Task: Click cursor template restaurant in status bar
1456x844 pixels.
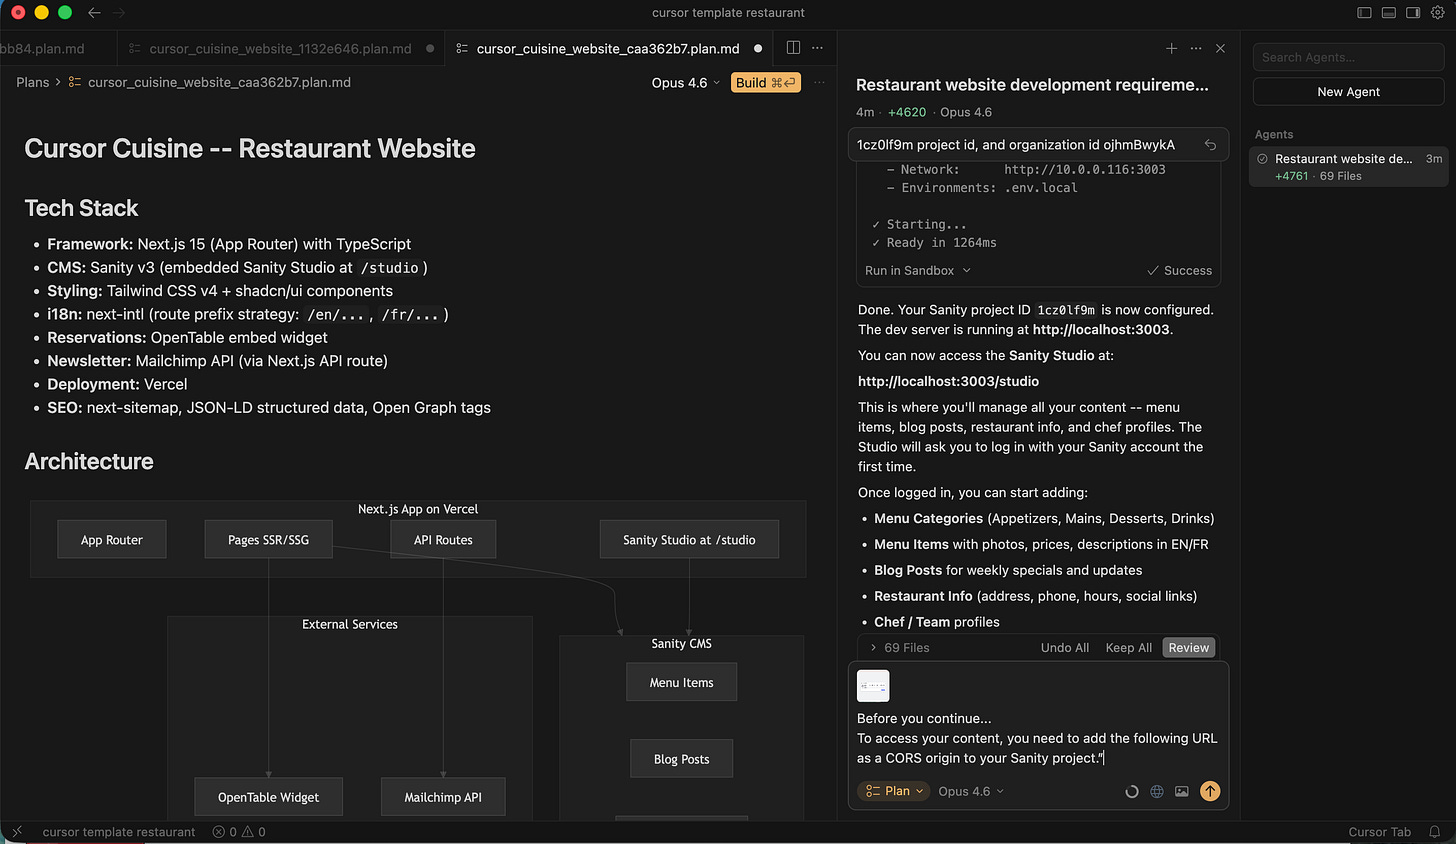Action: pyautogui.click(x=119, y=832)
